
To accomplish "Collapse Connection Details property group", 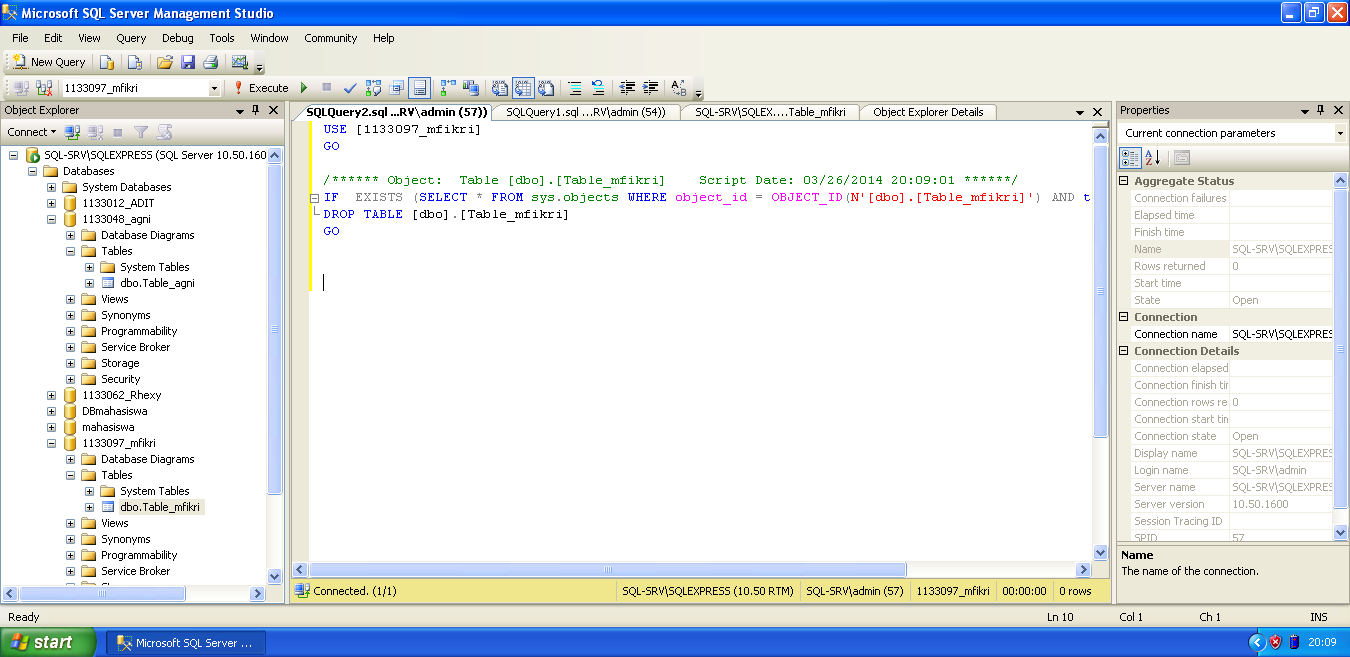I will [1124, 351].
